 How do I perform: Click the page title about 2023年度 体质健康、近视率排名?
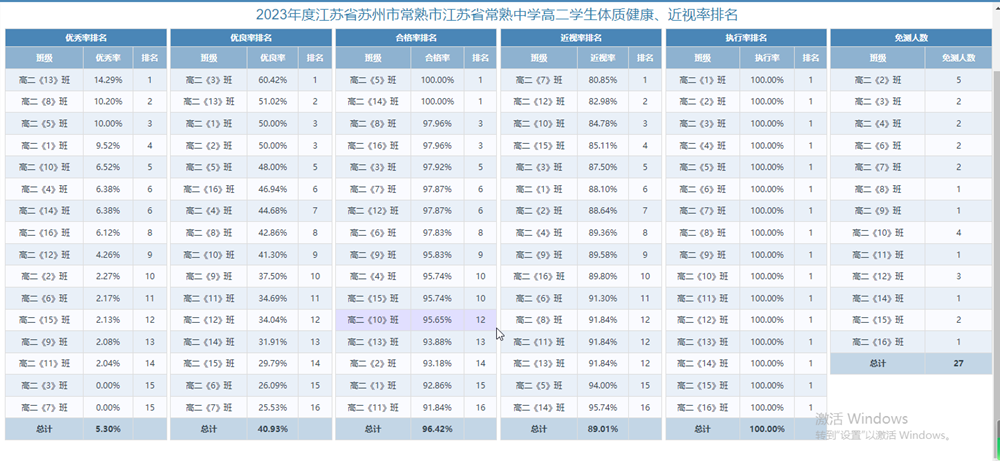click(x=497, y=15)
